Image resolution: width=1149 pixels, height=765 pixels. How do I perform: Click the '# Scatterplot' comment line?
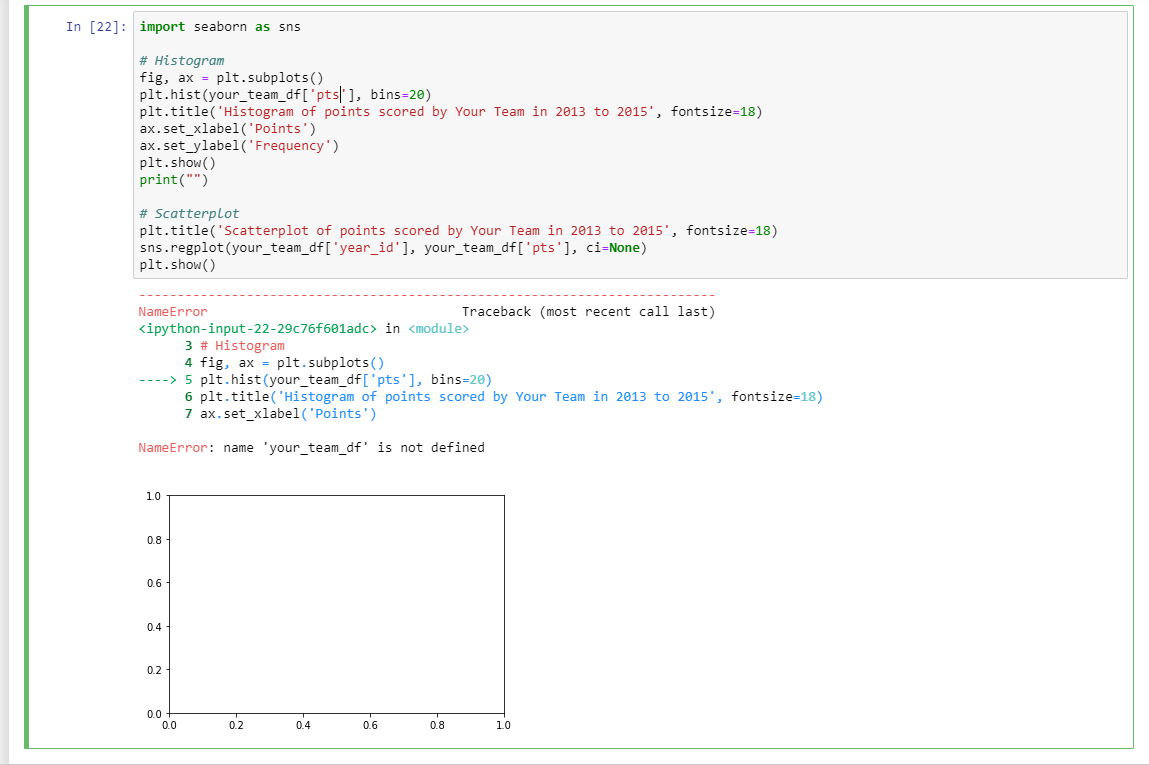click(189, 214)
